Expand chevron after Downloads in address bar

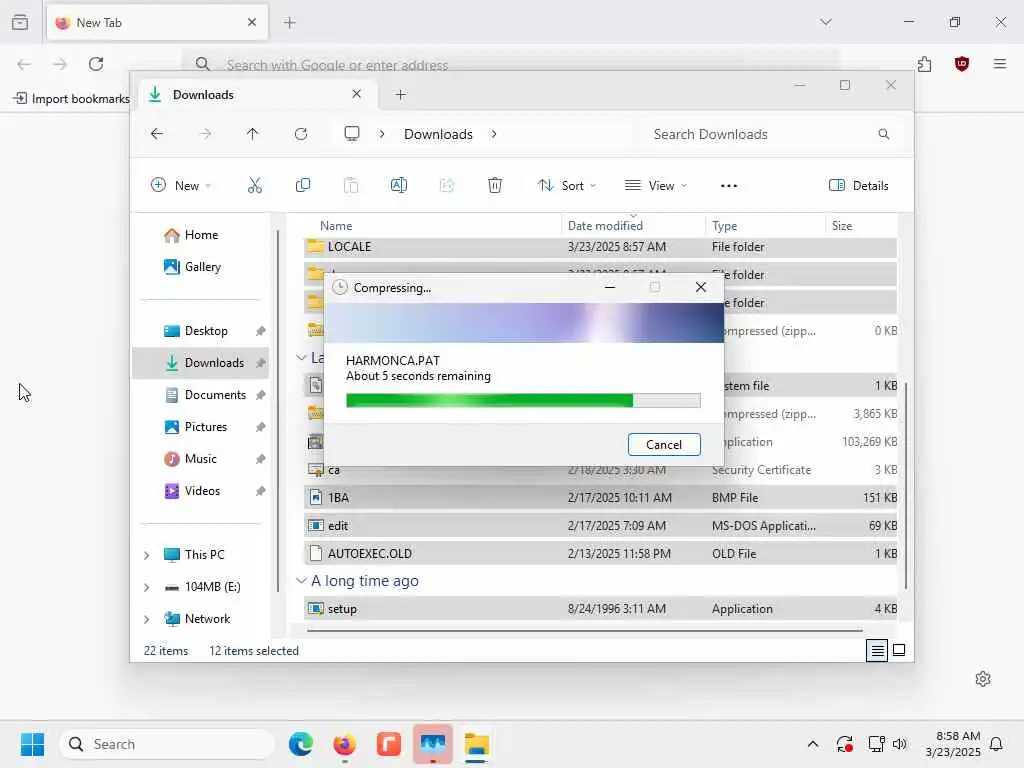[x=494, y=134]
